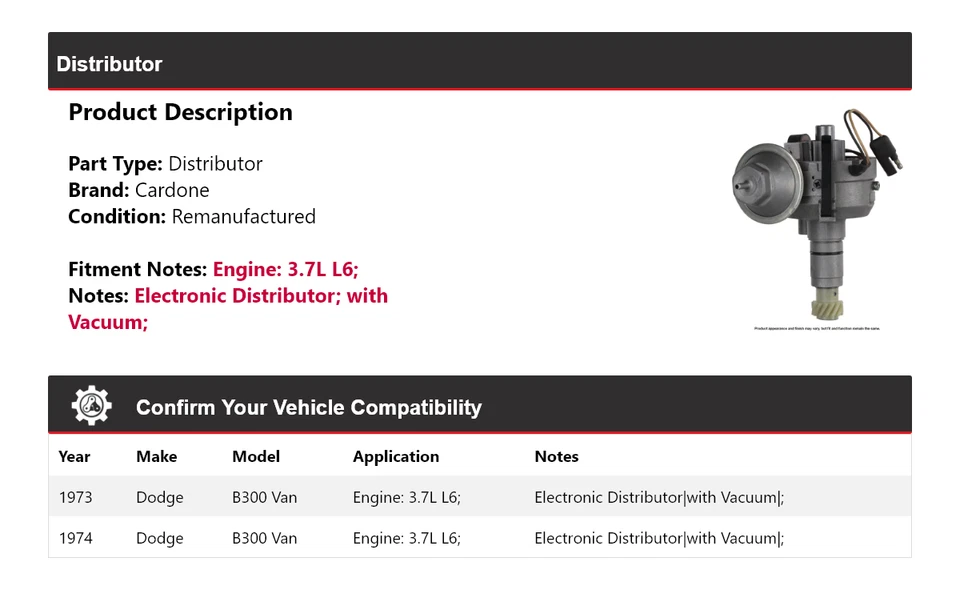Viewport: 960px width, 590px height.
Task: Click the red Engine: 3.7L L6 fitment note
Action: tap(285, 269)
